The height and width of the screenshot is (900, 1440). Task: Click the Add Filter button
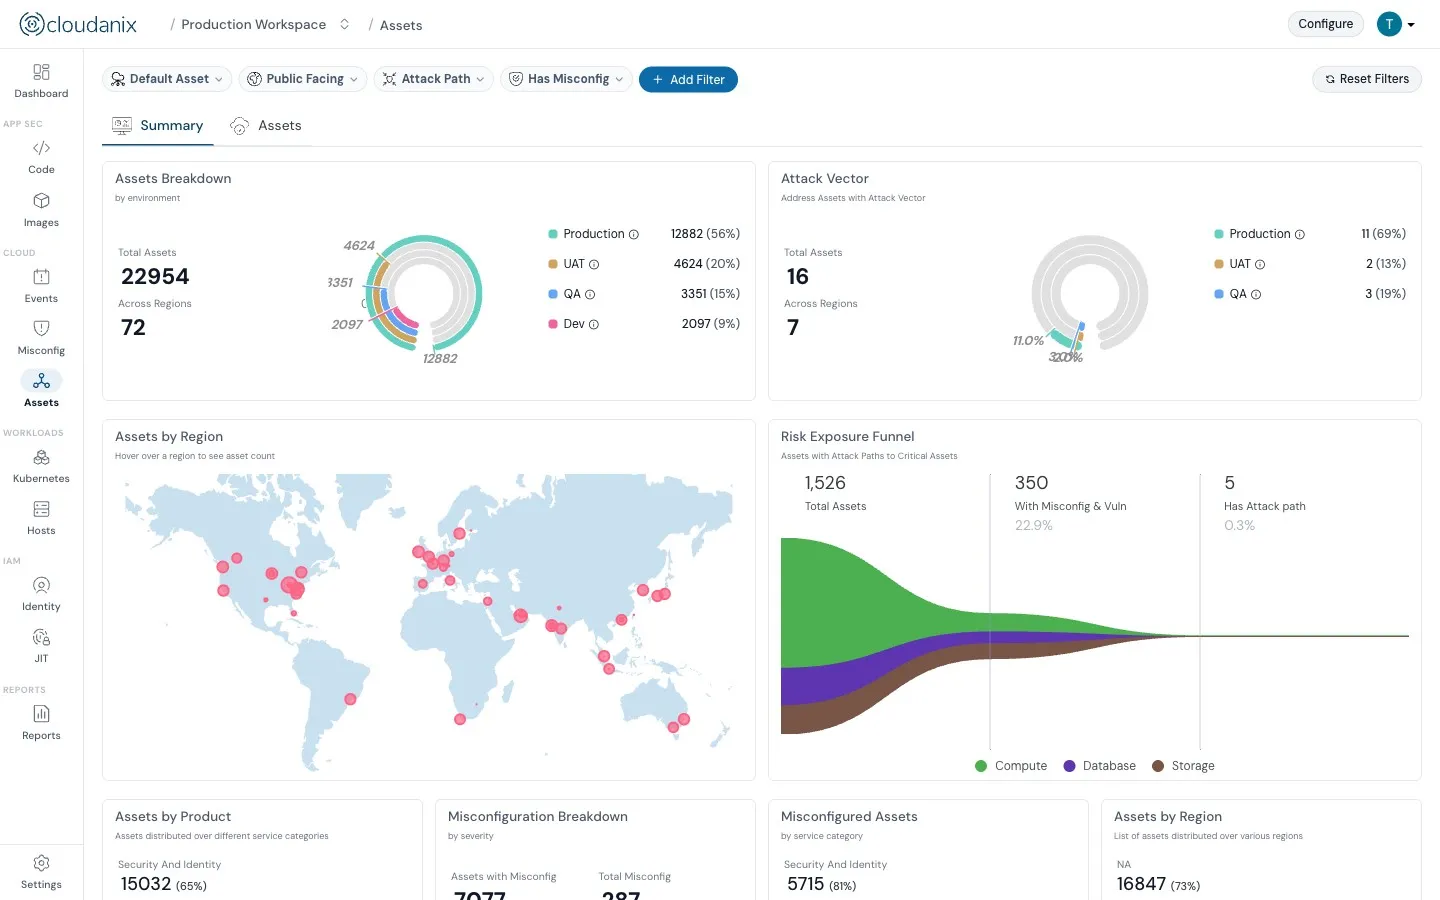[x=688, y=79]
